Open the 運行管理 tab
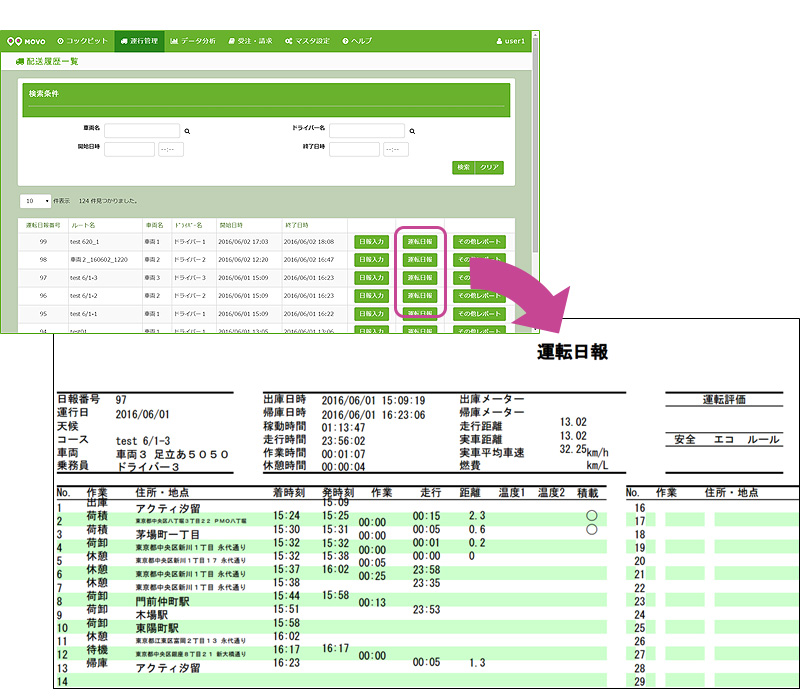Image resolution: width=800 pixels, height=700 pixels. 138,41
